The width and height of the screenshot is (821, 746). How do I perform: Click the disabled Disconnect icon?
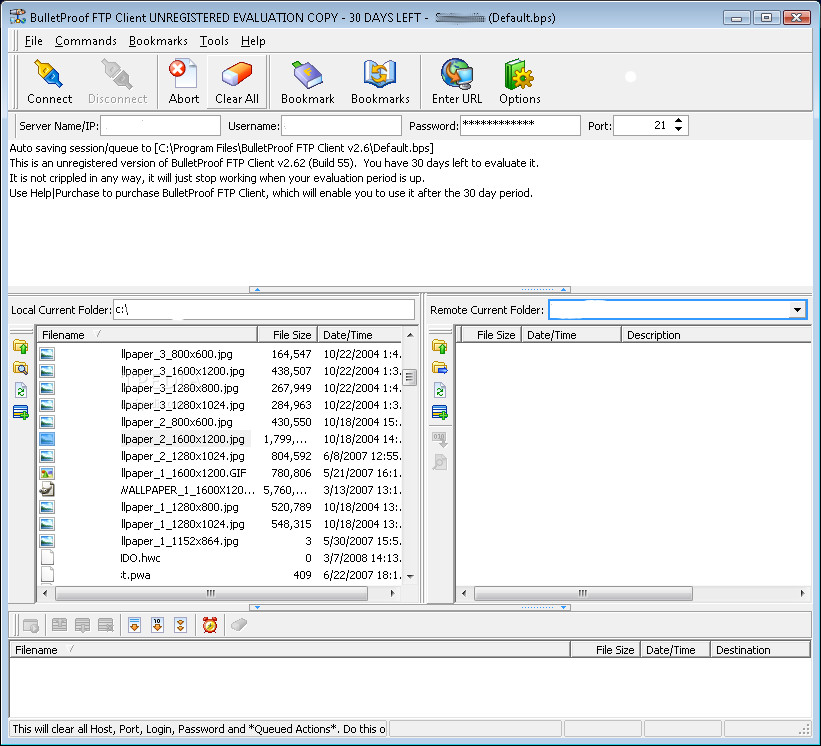tap(117, 74)
